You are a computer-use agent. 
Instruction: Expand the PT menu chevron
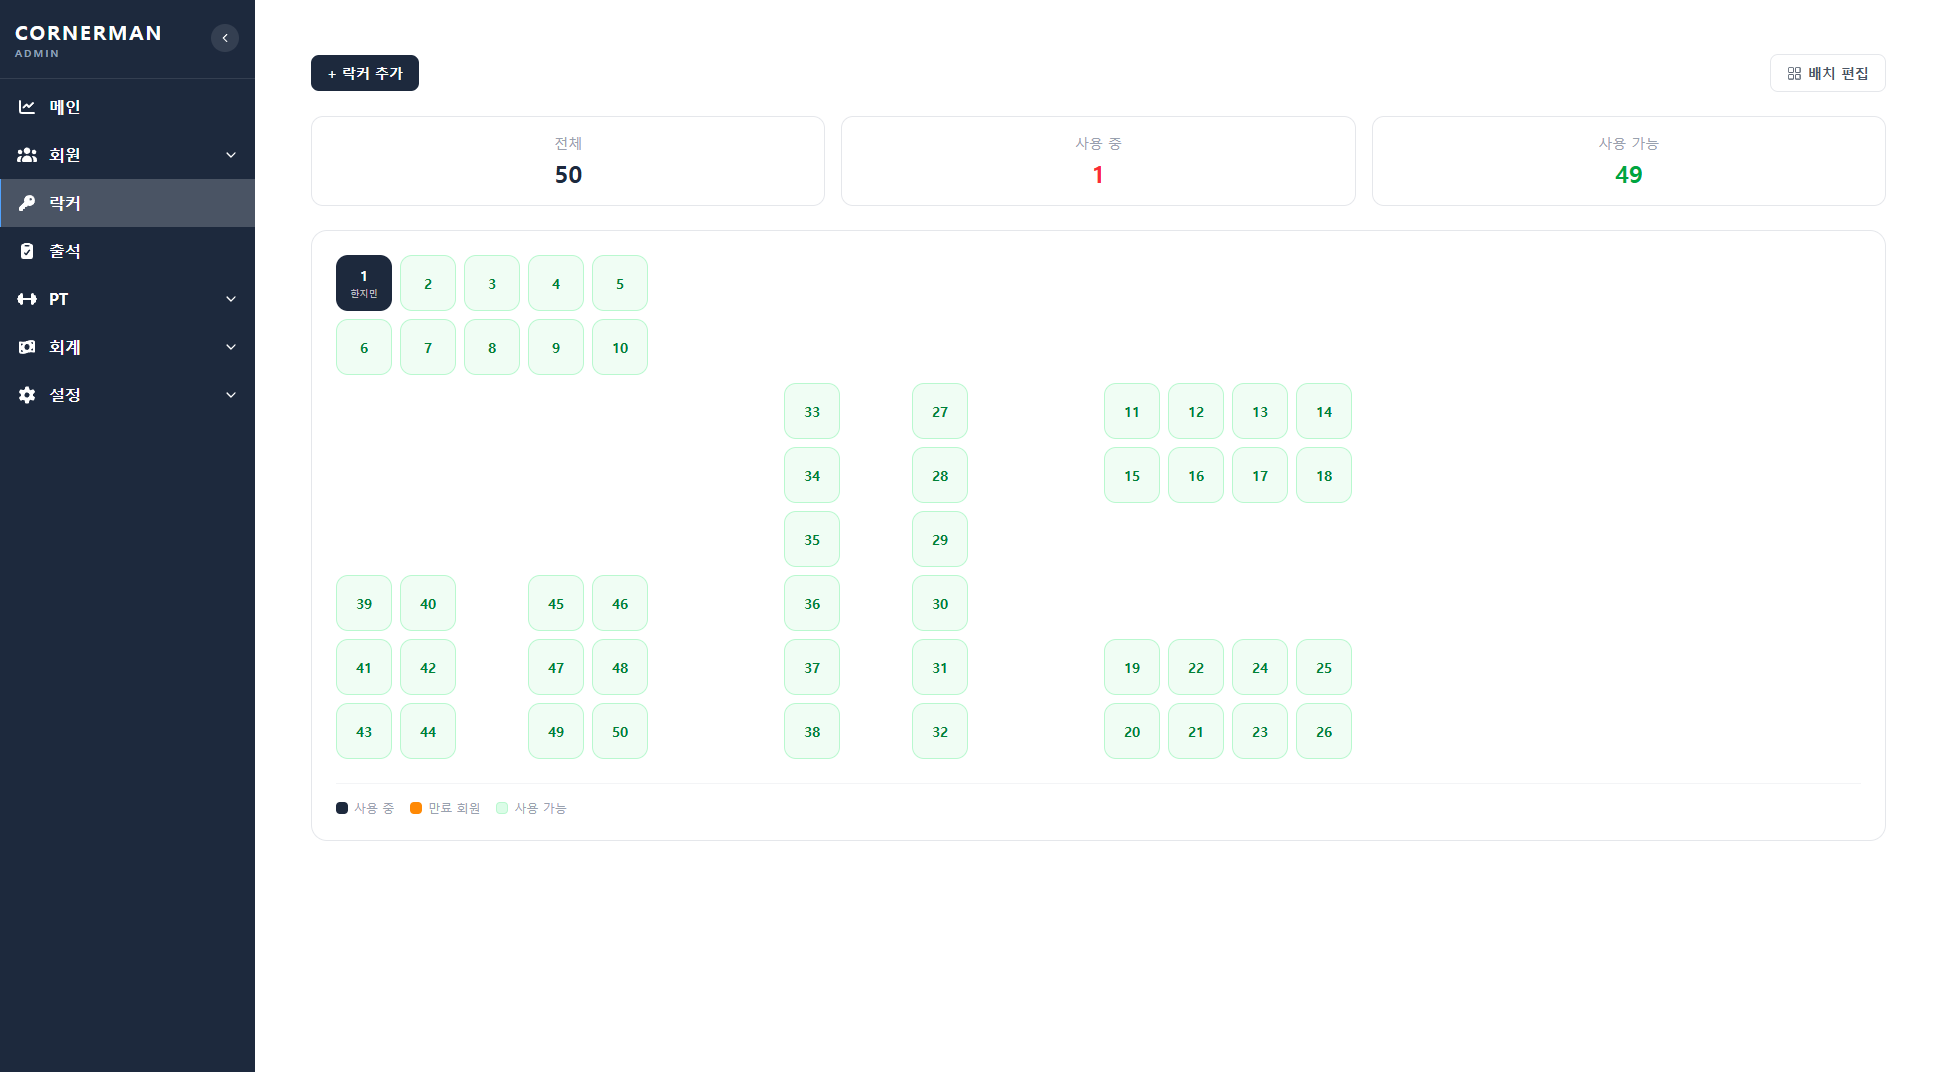(231, 299)
